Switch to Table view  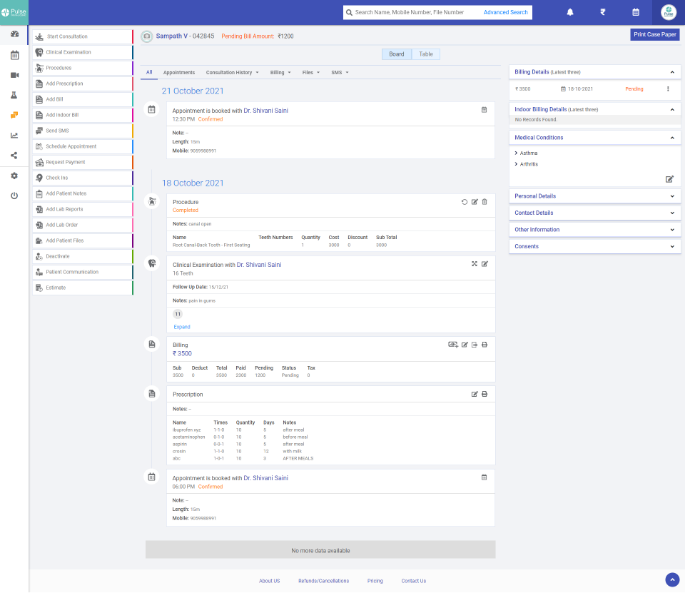(426, 54)
